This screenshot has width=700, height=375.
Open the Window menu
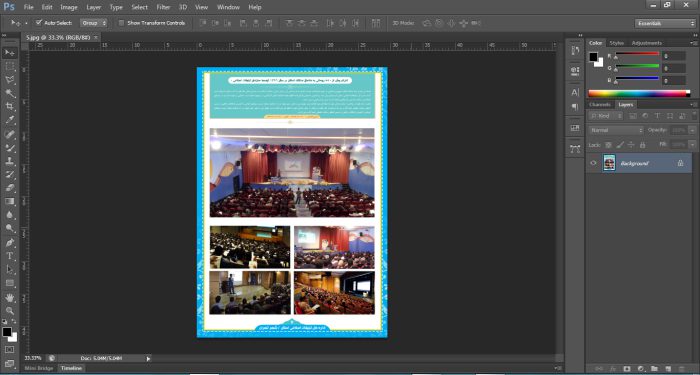click(x=228, y=7)
